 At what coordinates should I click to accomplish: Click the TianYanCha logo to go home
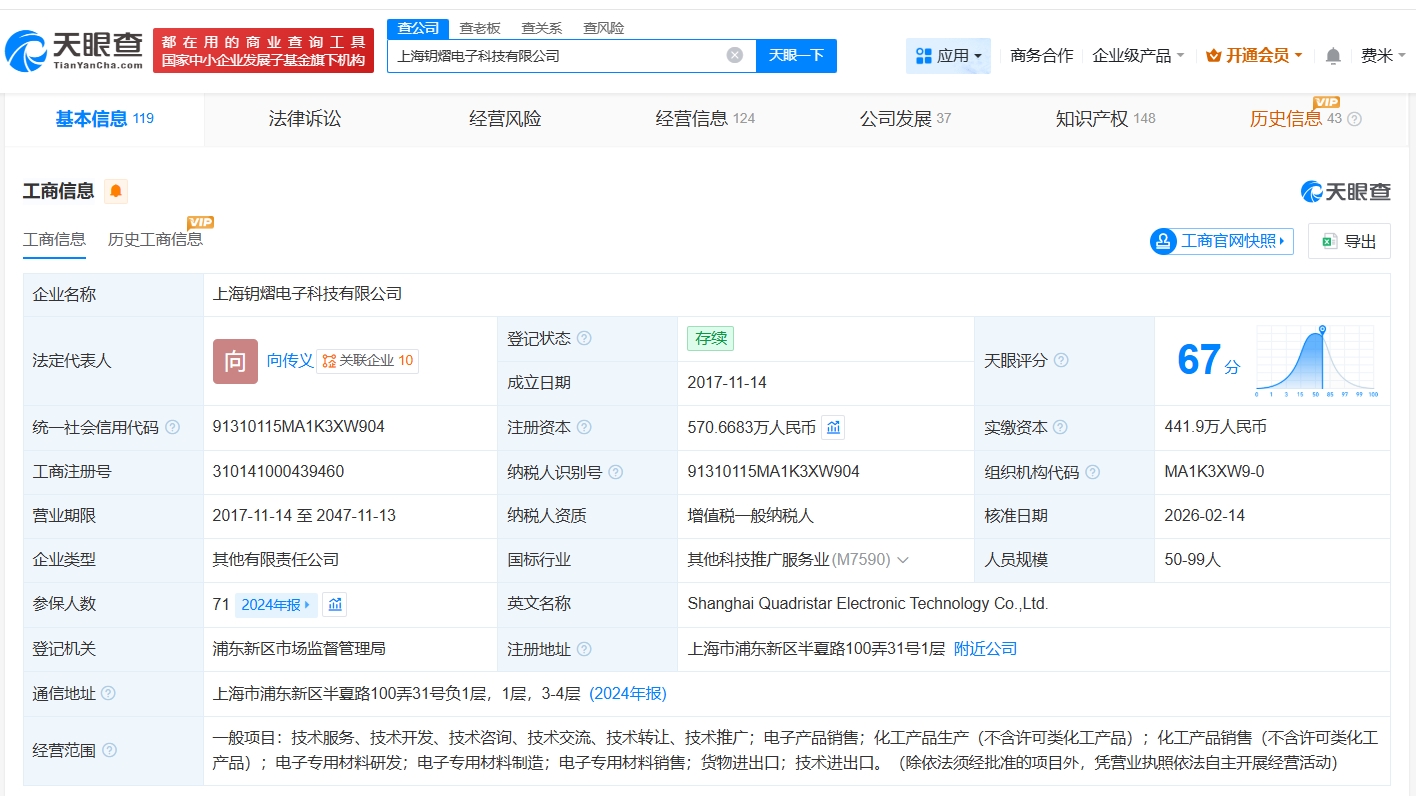point(74,50)
